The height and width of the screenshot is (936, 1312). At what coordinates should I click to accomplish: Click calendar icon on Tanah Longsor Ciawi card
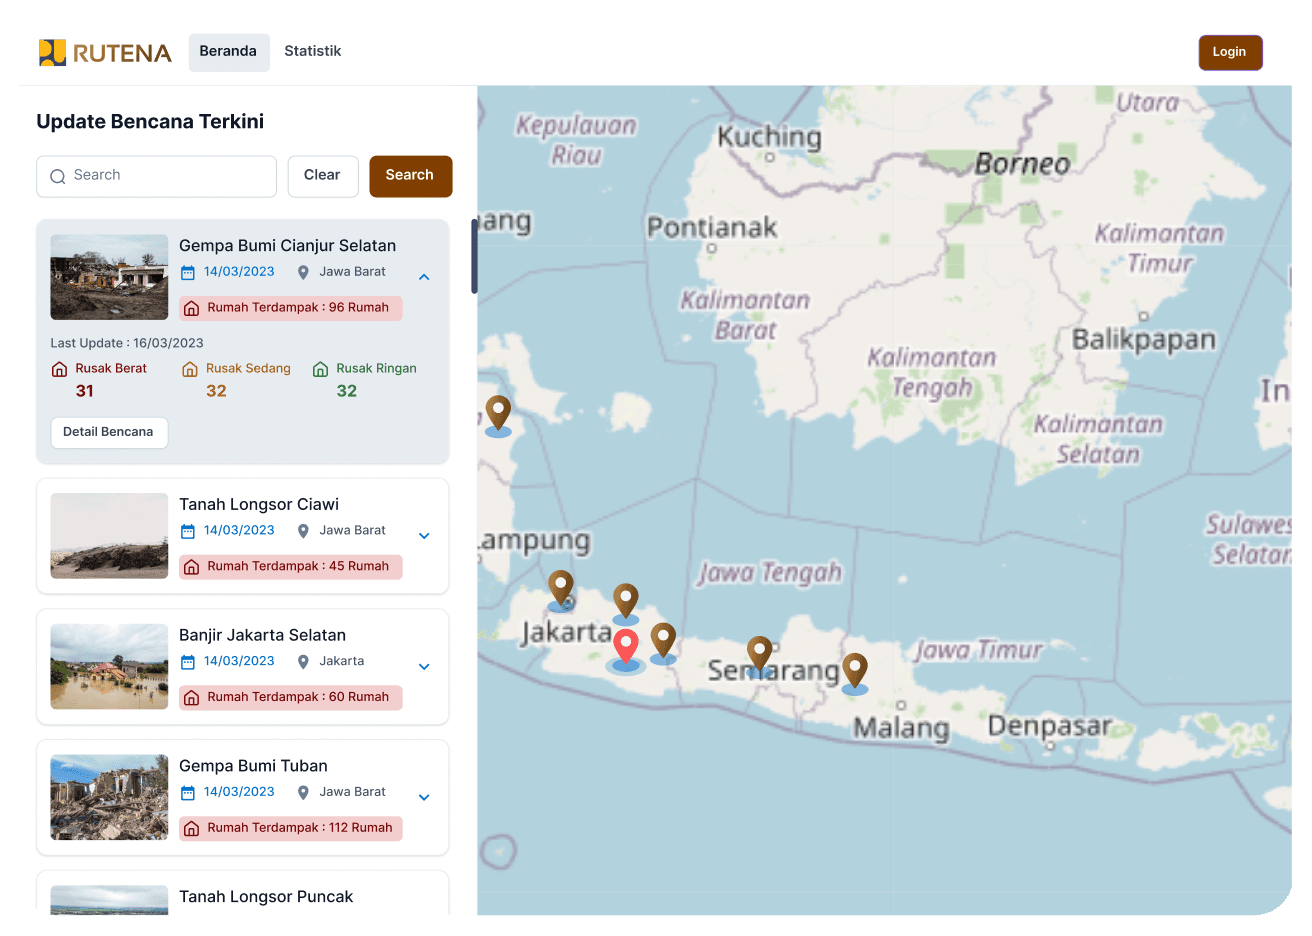(188, 531)
